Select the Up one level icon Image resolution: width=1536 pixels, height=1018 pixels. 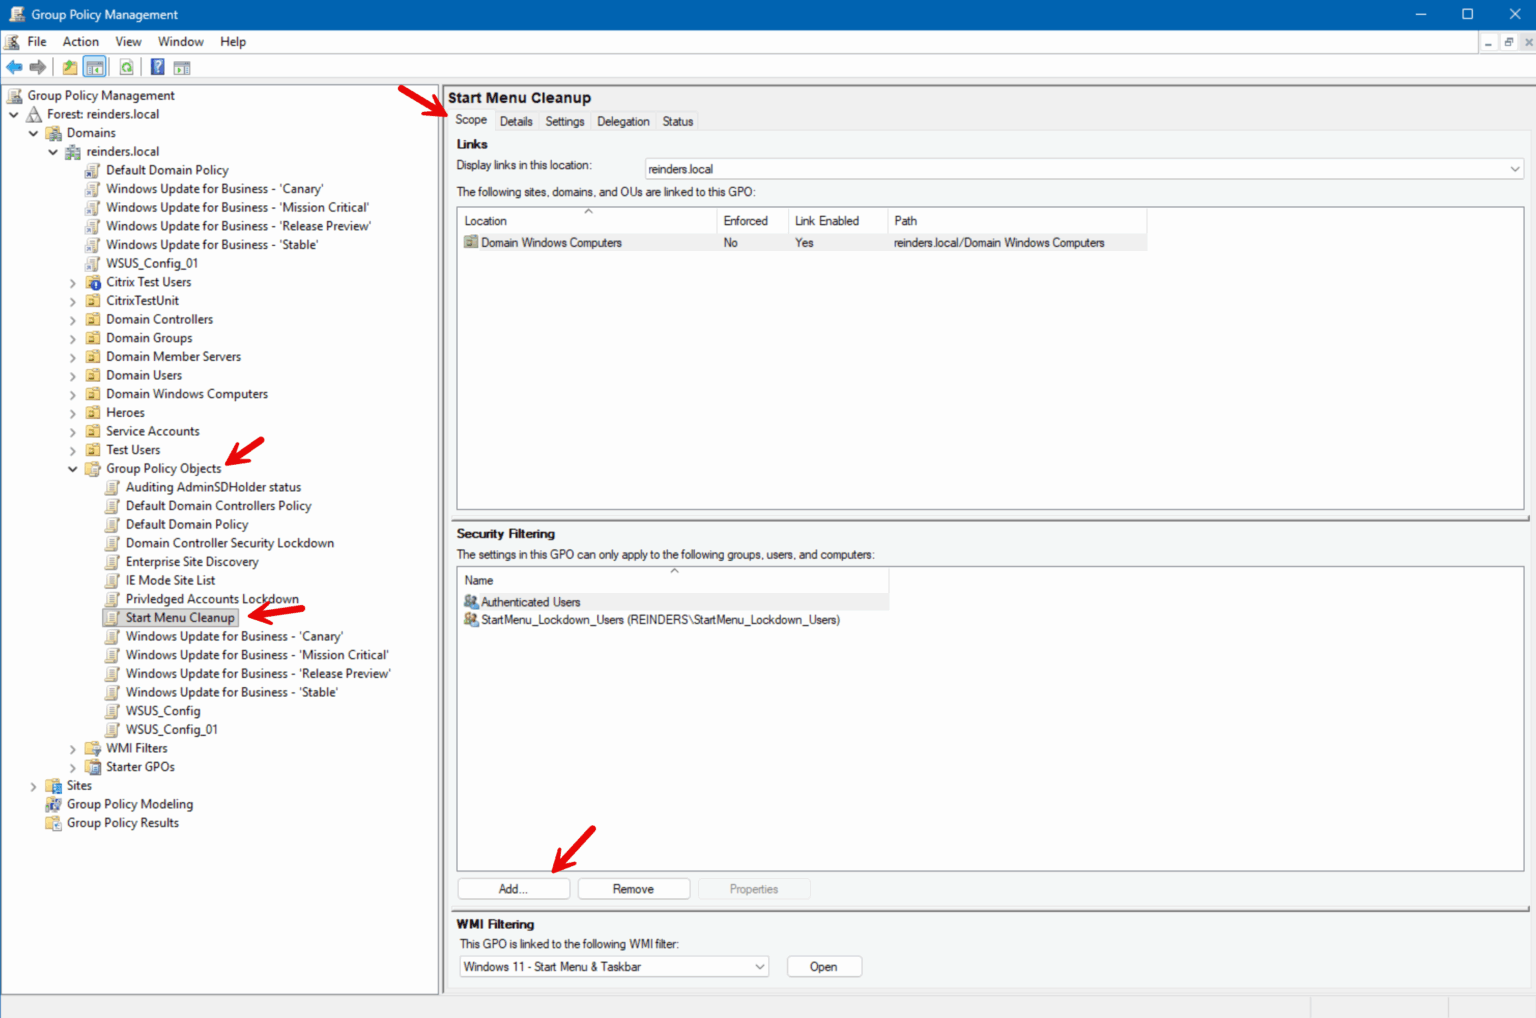(x=69, y=66)
